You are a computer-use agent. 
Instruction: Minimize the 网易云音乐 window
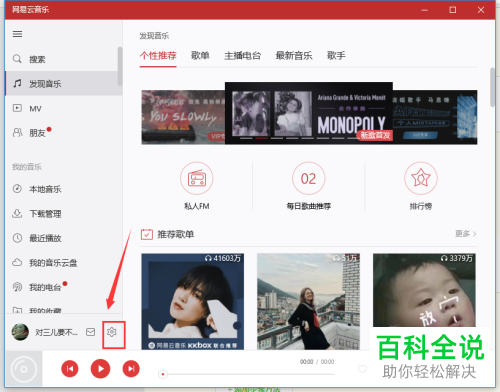(424, 10)
